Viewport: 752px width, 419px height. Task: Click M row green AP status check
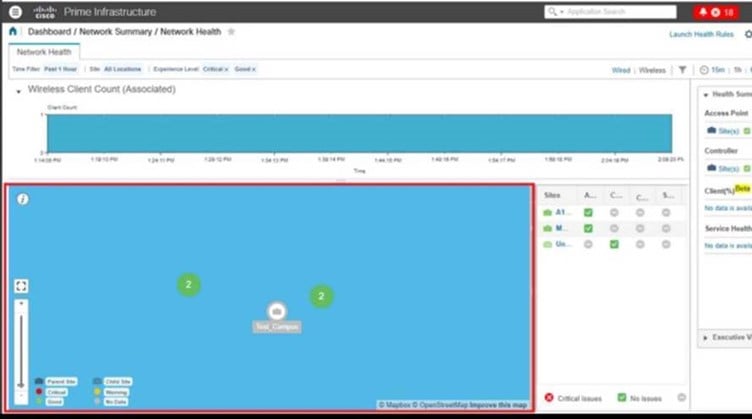point(588,228)
